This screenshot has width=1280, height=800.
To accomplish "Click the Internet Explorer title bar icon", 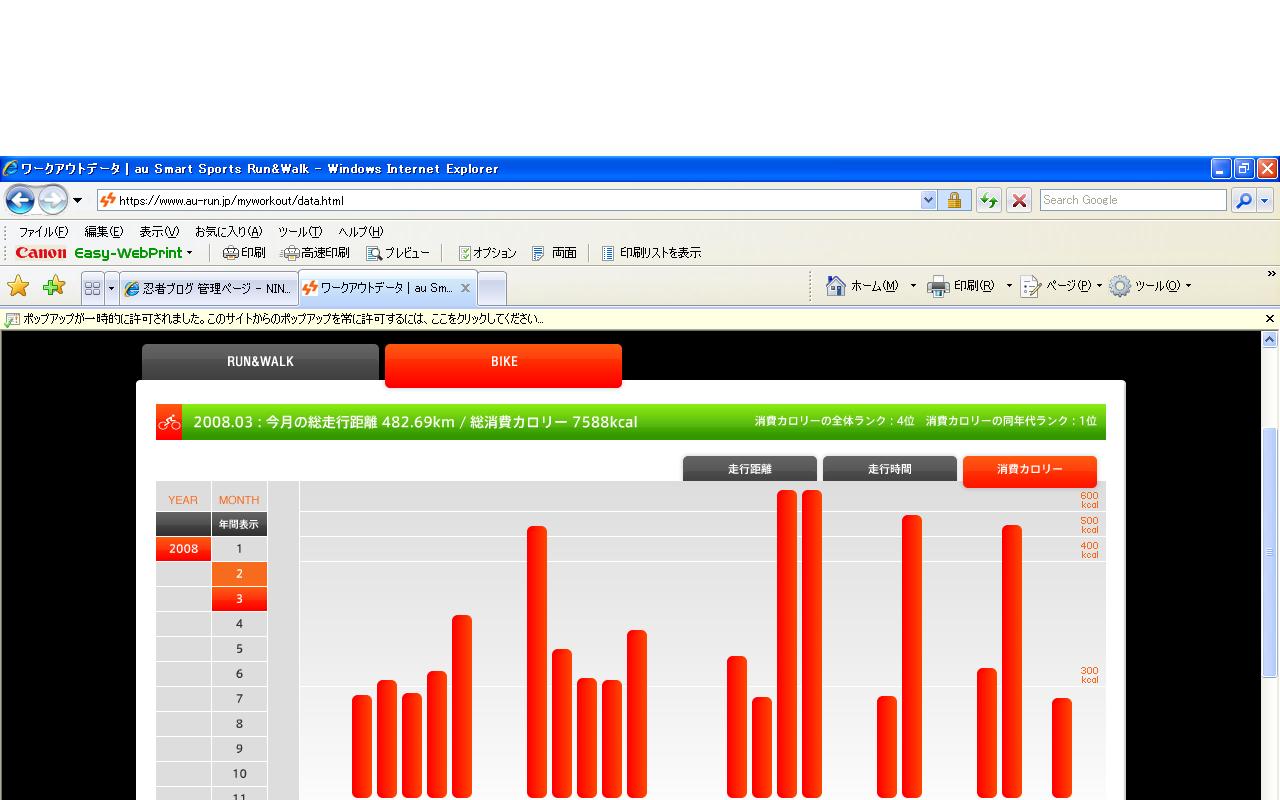I will tap(10, 168).
